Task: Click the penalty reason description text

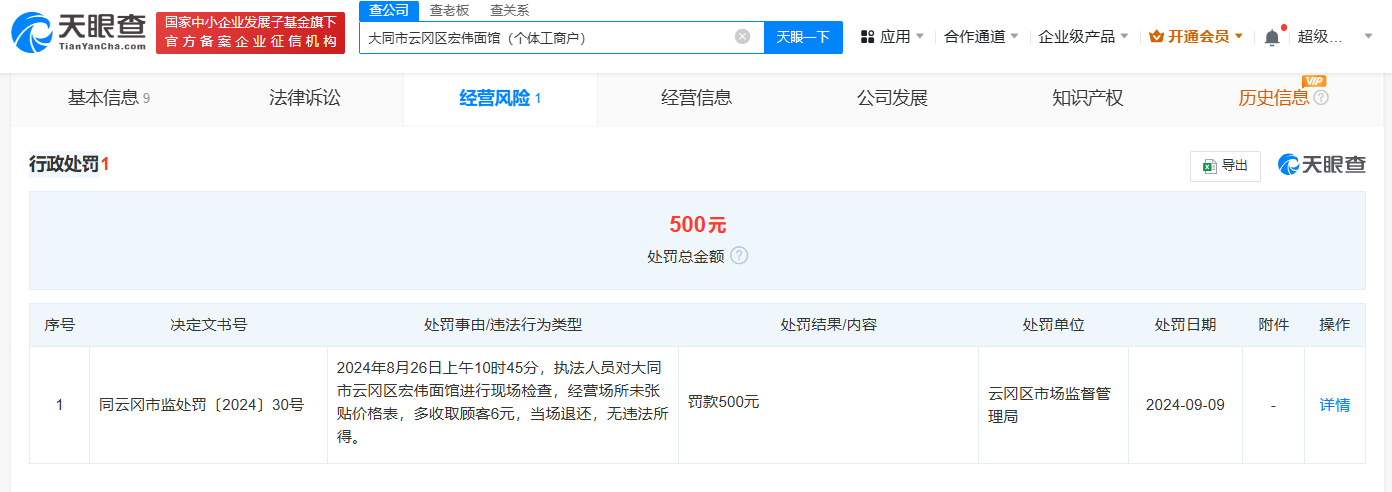Action: tap(503, 403)
